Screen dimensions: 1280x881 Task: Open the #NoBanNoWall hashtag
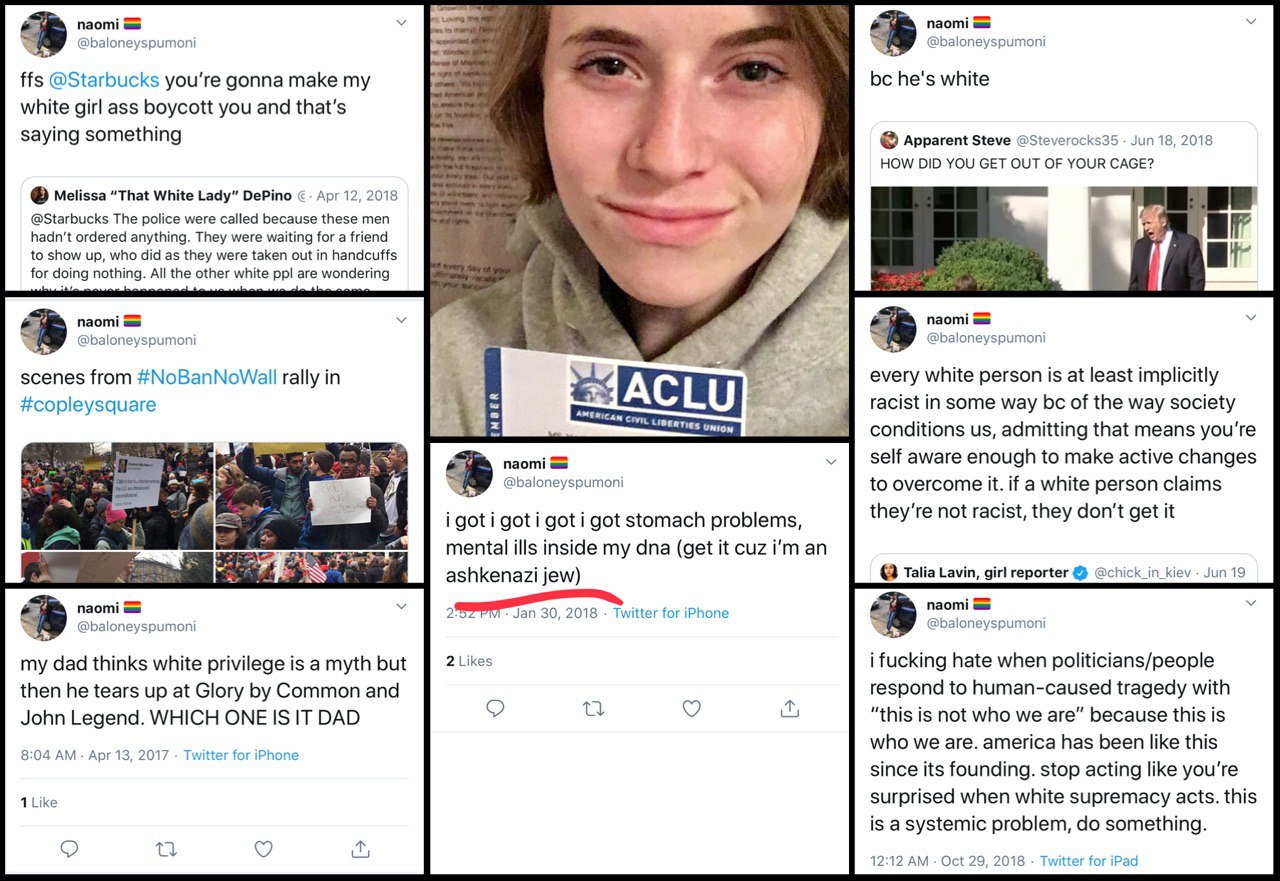point(207,377)
